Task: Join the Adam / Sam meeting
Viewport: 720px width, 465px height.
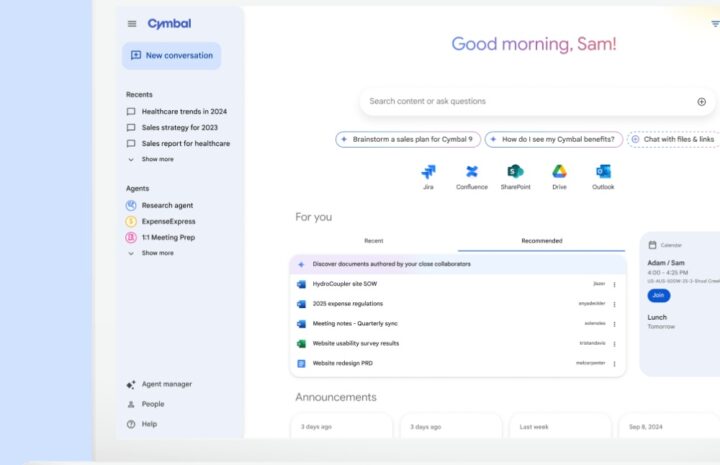Action: click(x=658, y=295)
